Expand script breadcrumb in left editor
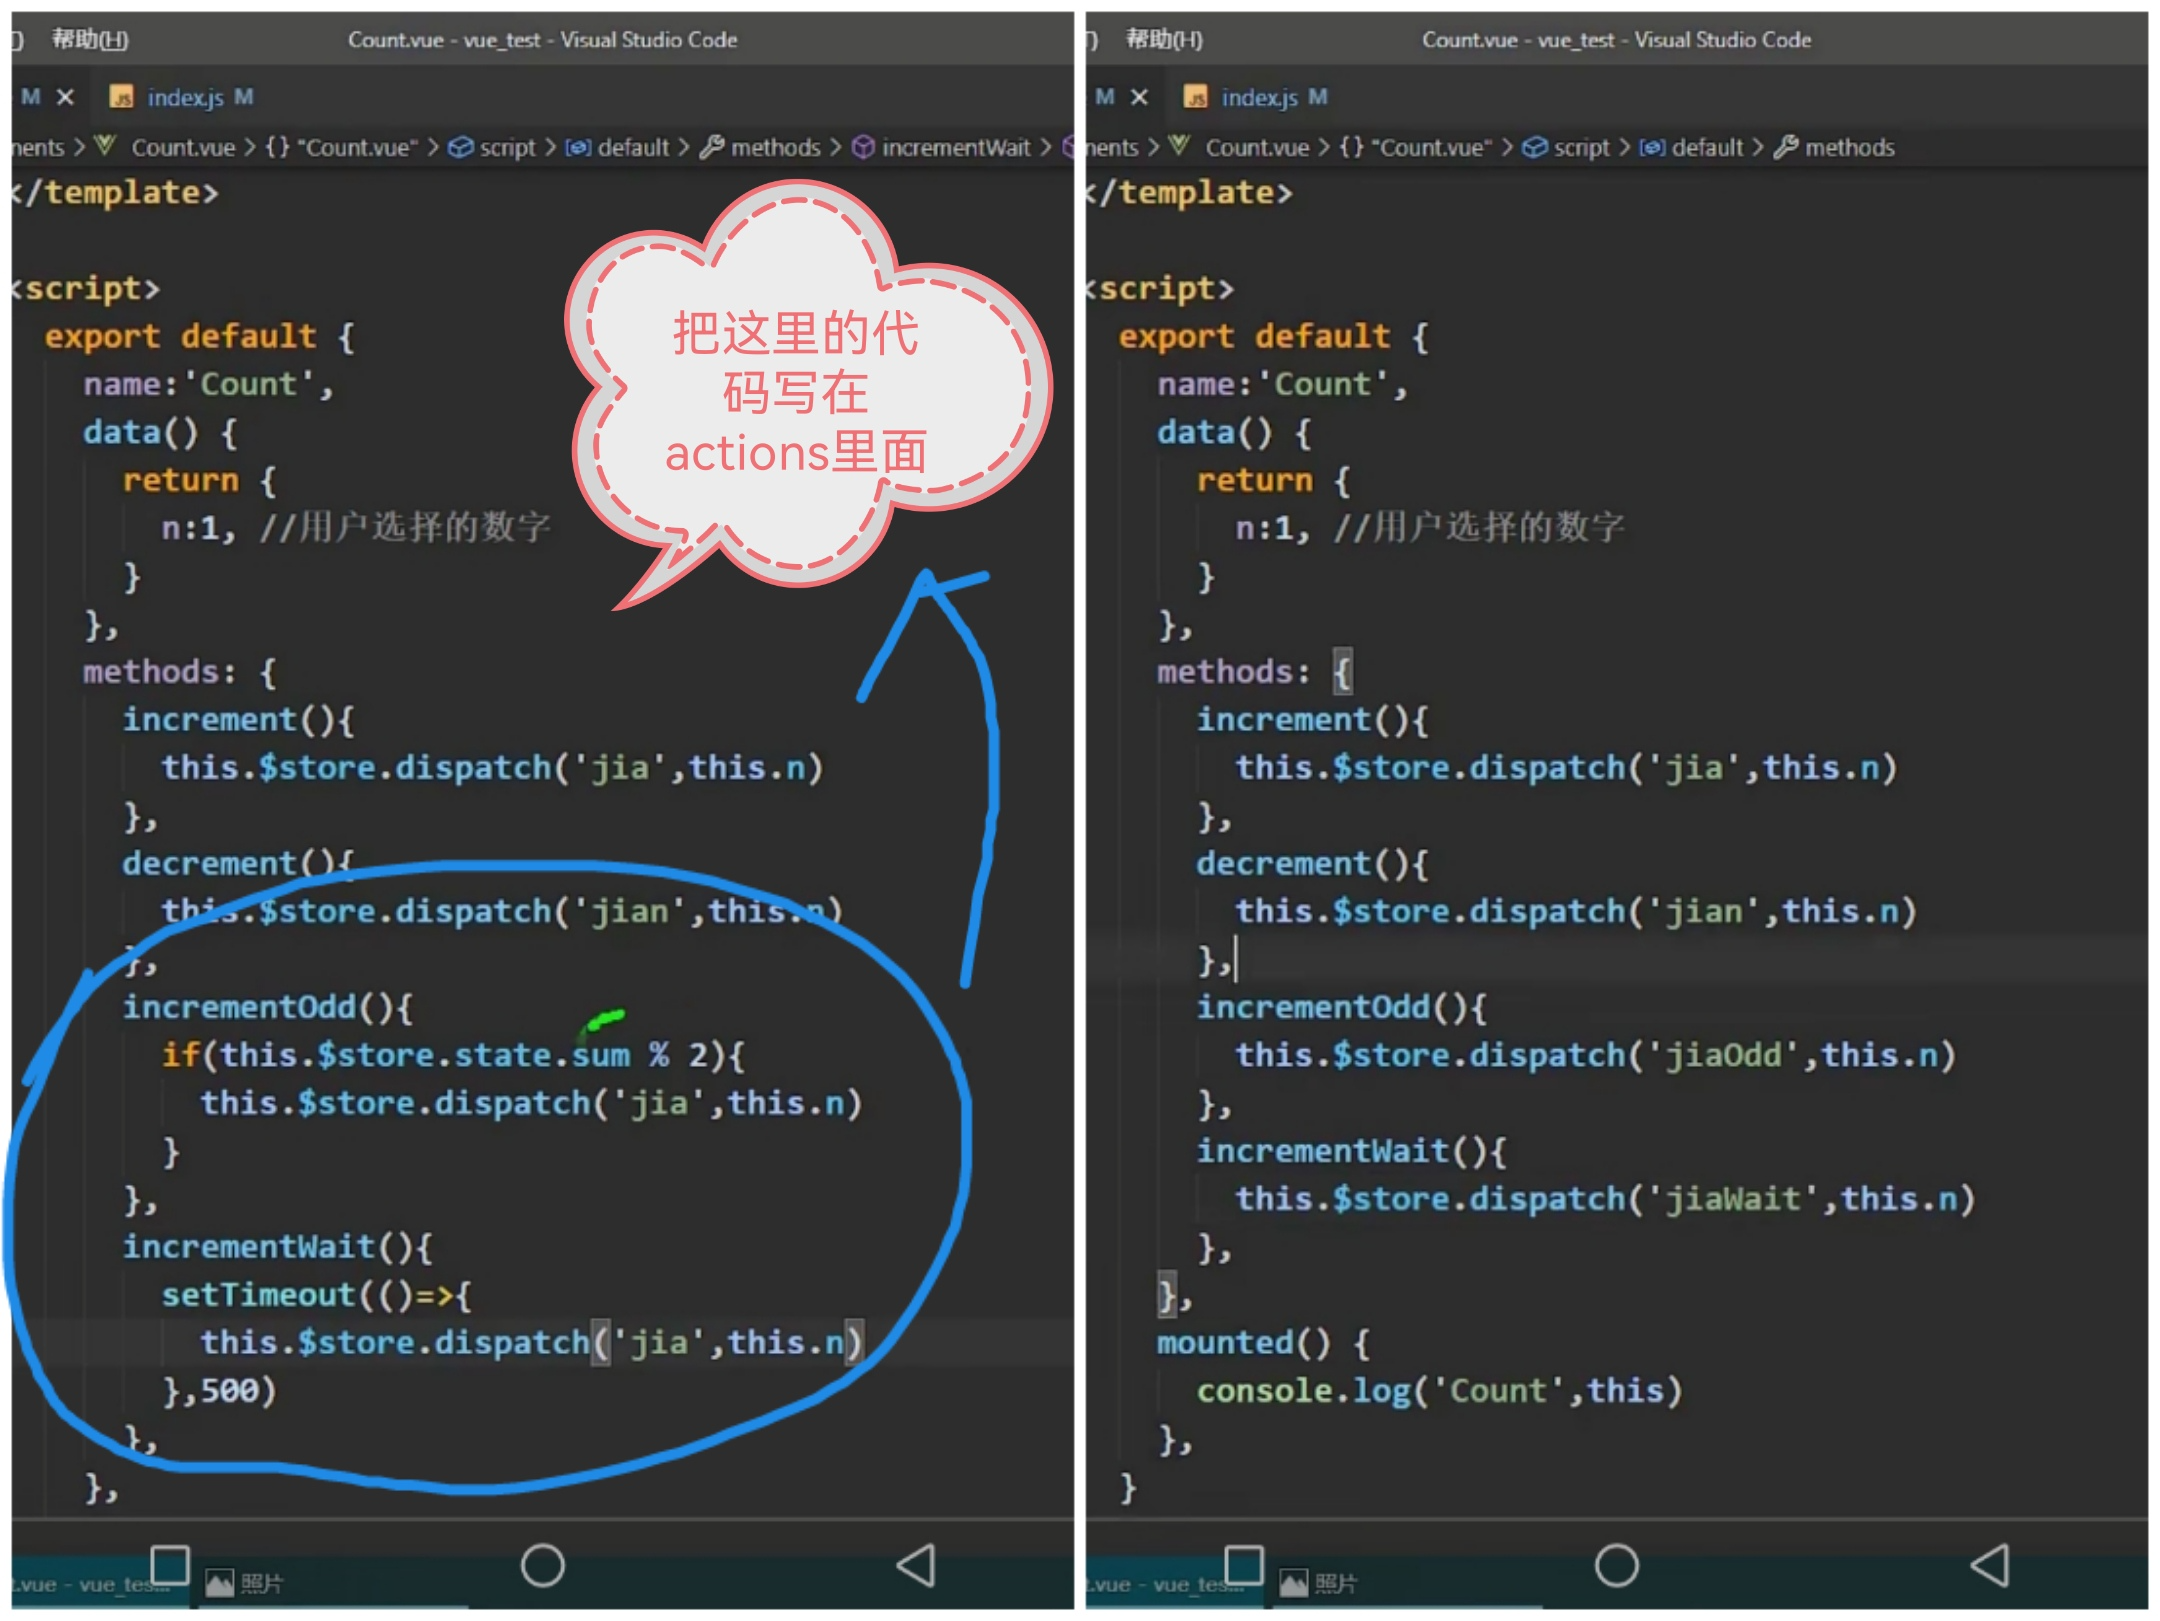Image resolution: width=2160 pixels, height=1621 pixels. coord(507,147)
